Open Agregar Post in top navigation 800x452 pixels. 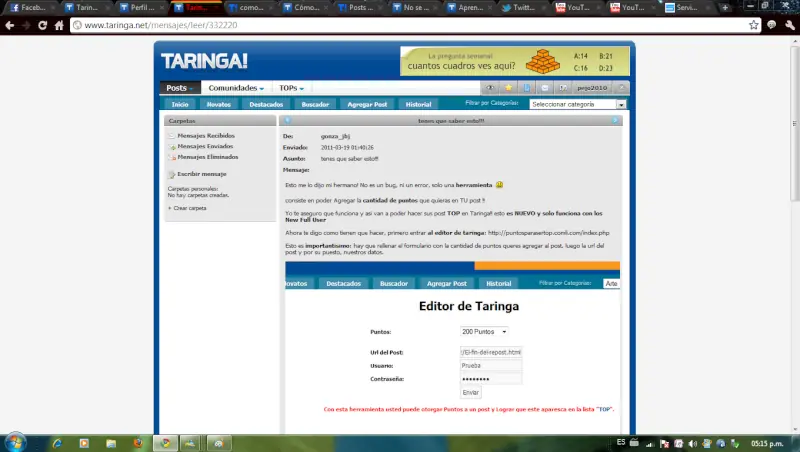coord(367,104)
